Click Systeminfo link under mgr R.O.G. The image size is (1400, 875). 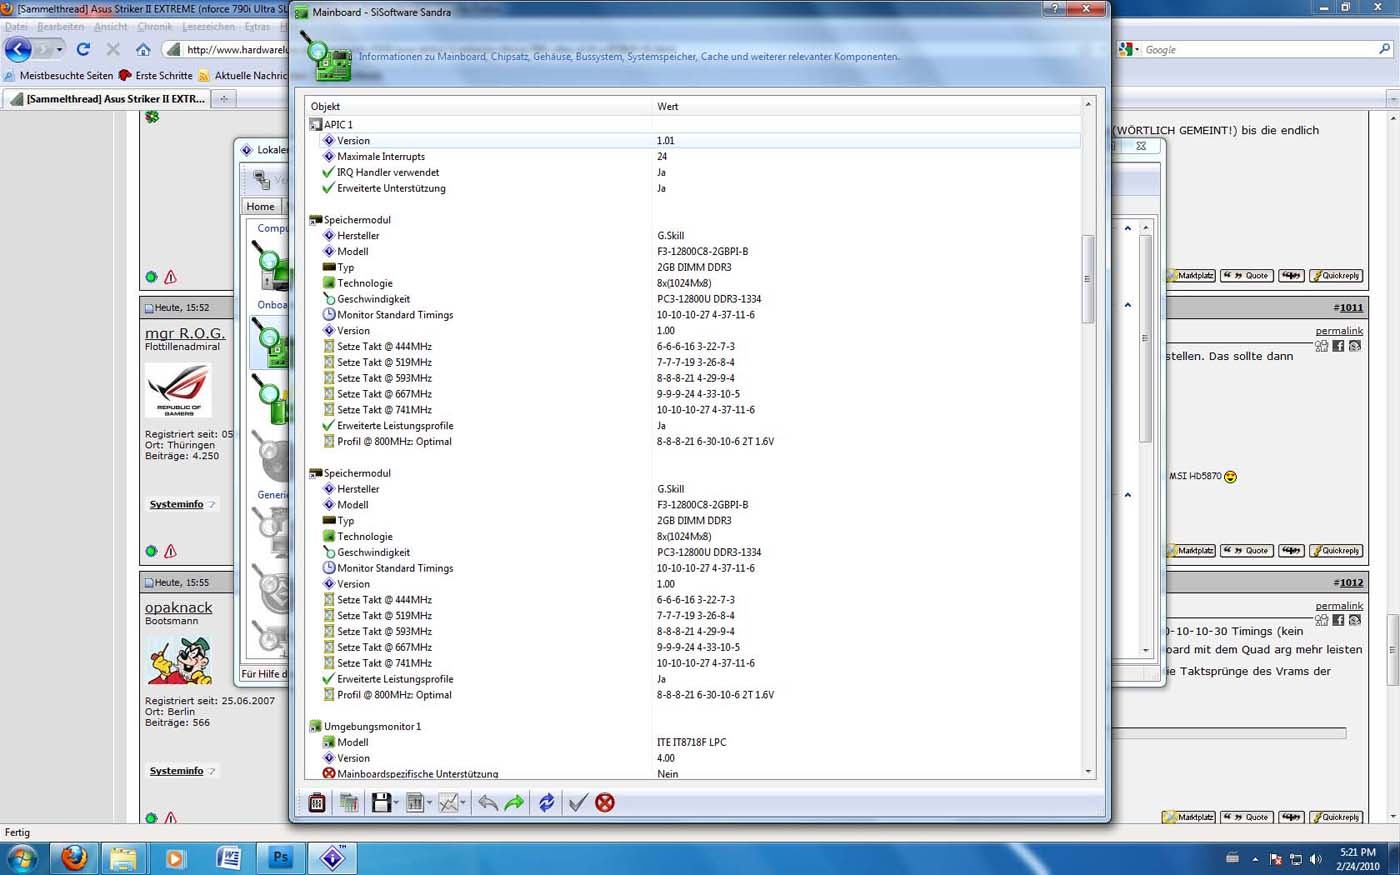(177, 504)
